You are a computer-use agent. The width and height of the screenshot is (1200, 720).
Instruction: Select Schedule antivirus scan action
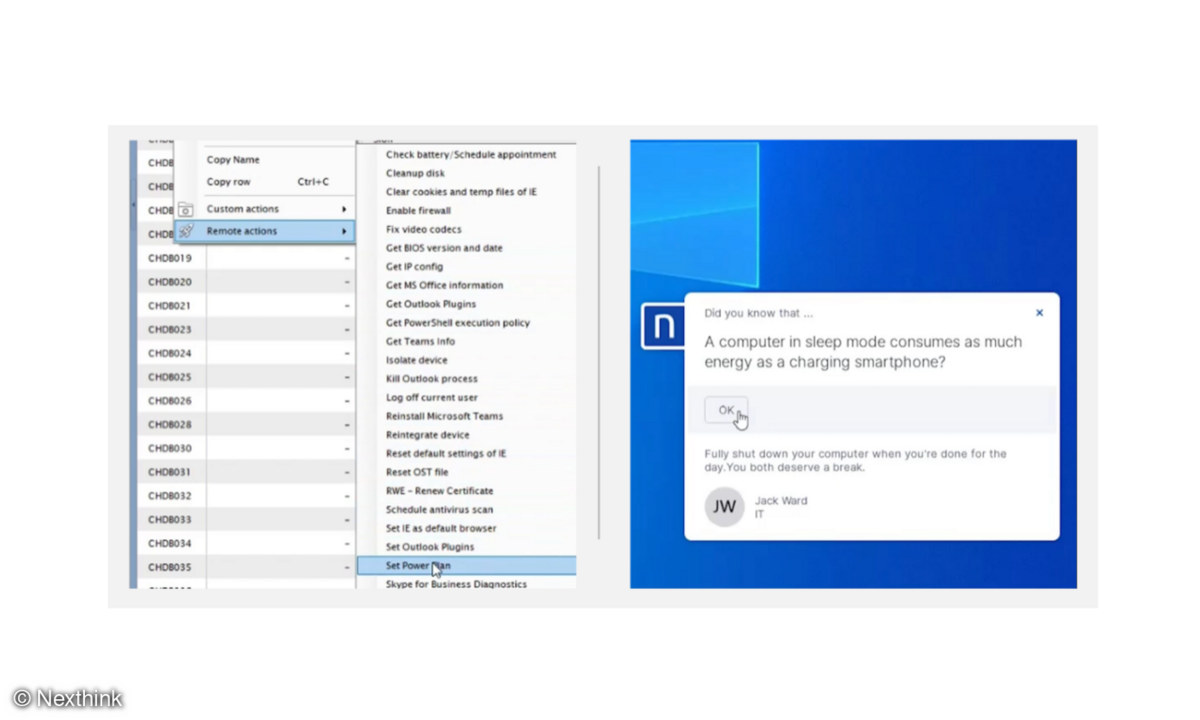440,510
